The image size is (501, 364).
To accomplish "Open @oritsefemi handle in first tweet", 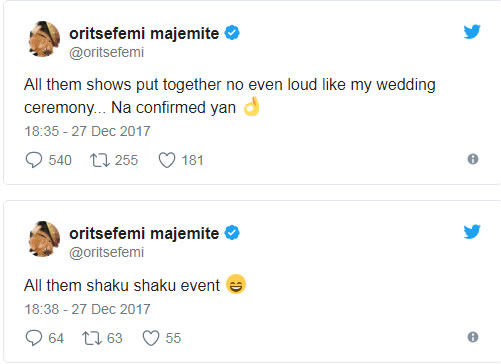I will click(106, 52).
